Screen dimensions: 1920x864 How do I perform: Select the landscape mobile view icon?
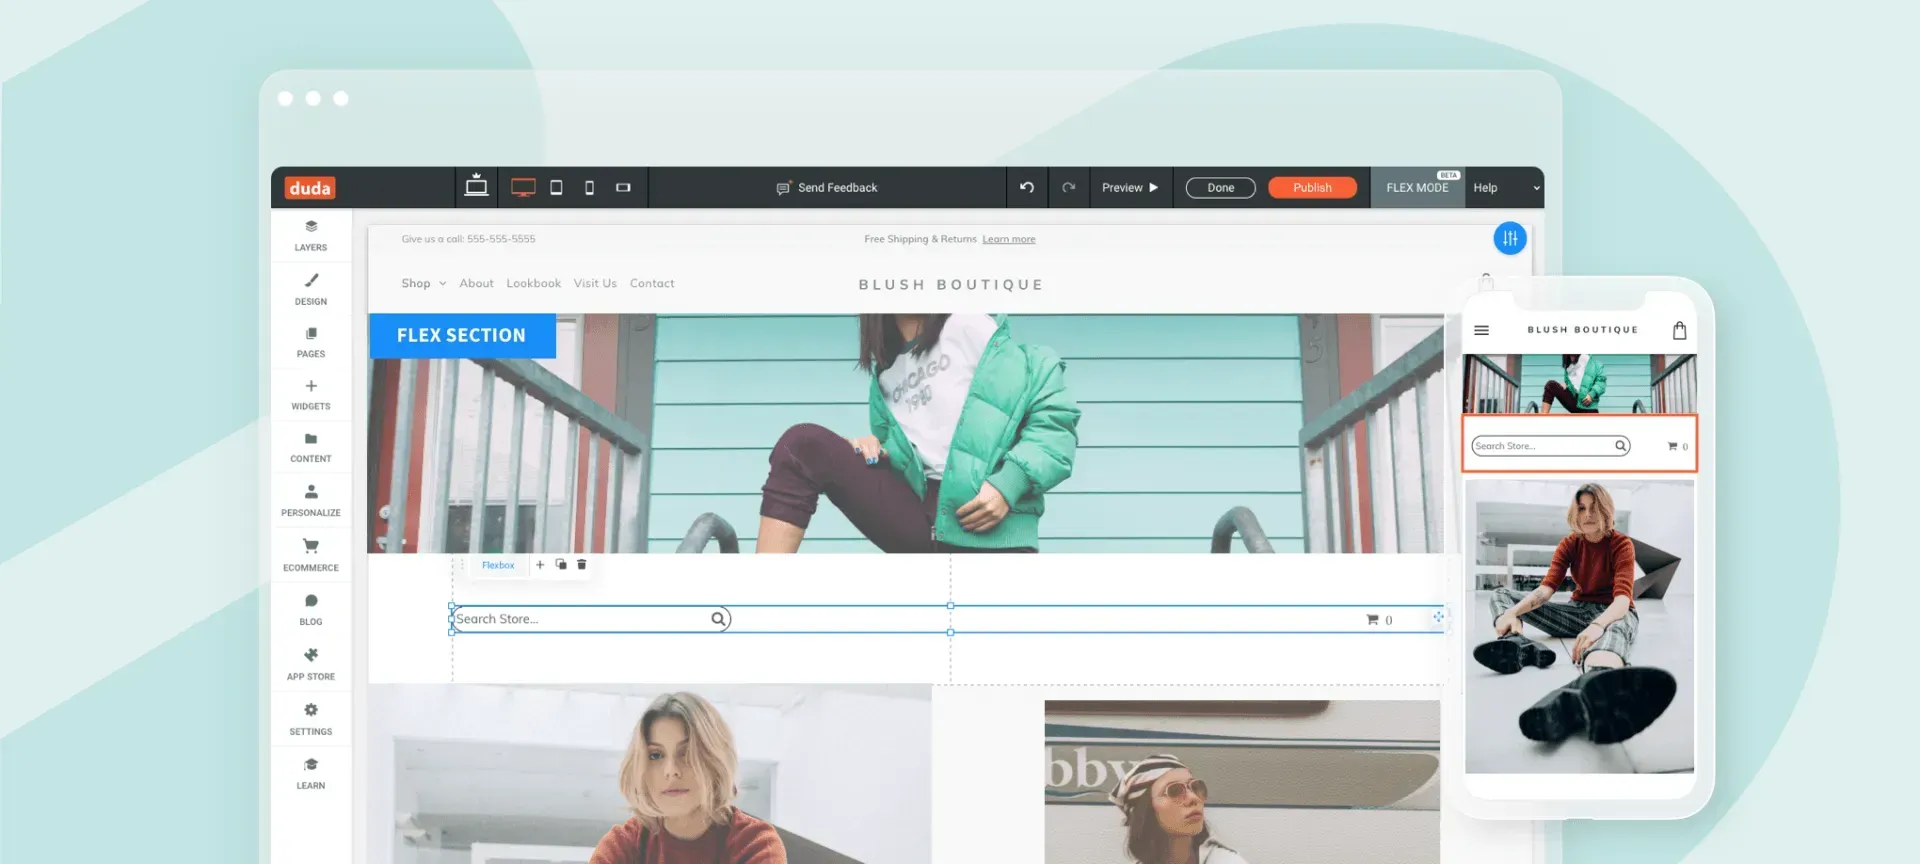tap(623, 187)
